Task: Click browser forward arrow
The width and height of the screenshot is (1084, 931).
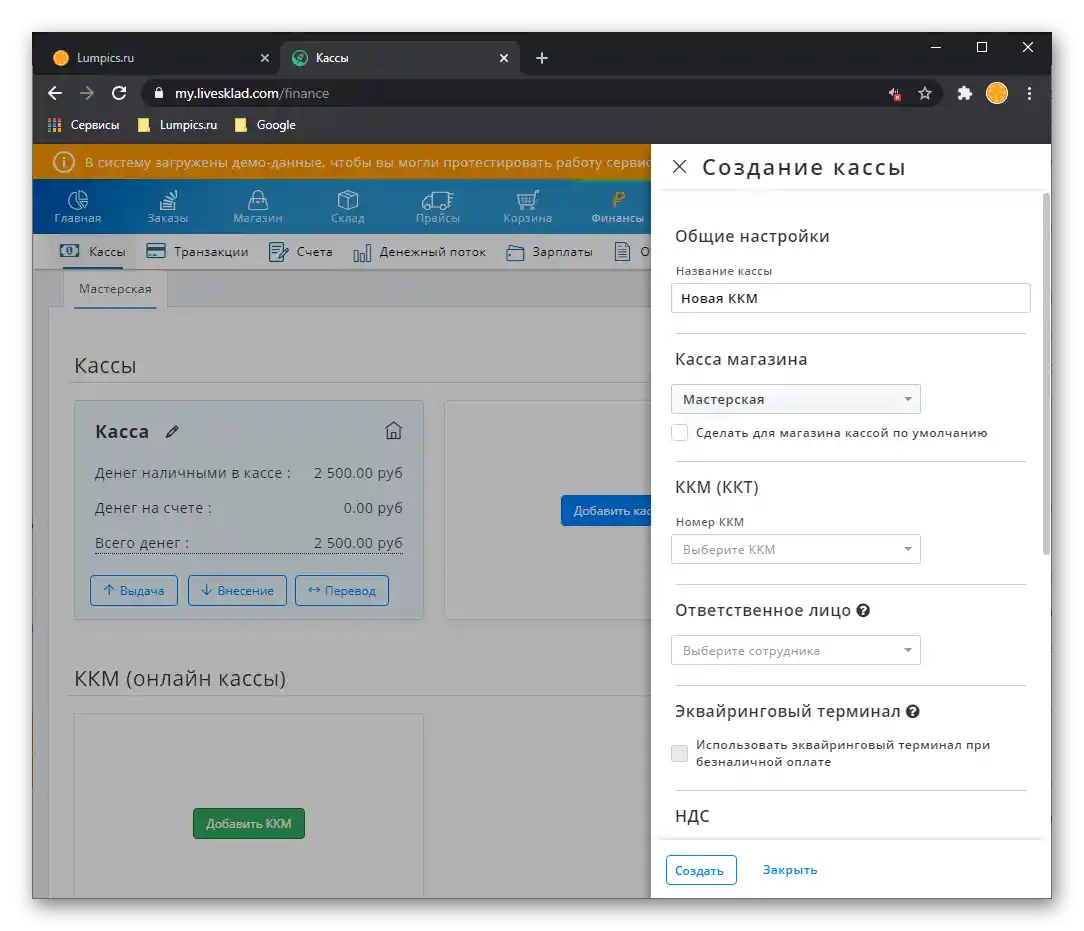Action: tap(86, 93)
